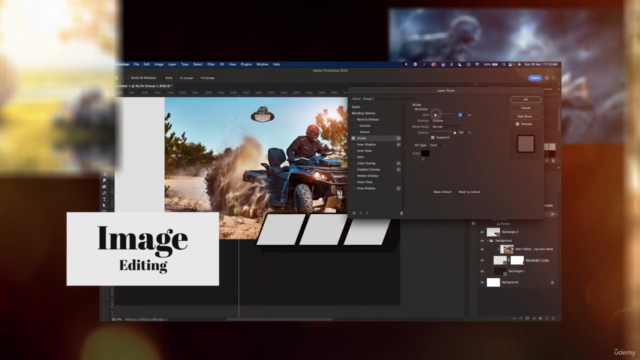
Task: Click the add layer mask icon in Layers panel
Action: tap(527, 318)
